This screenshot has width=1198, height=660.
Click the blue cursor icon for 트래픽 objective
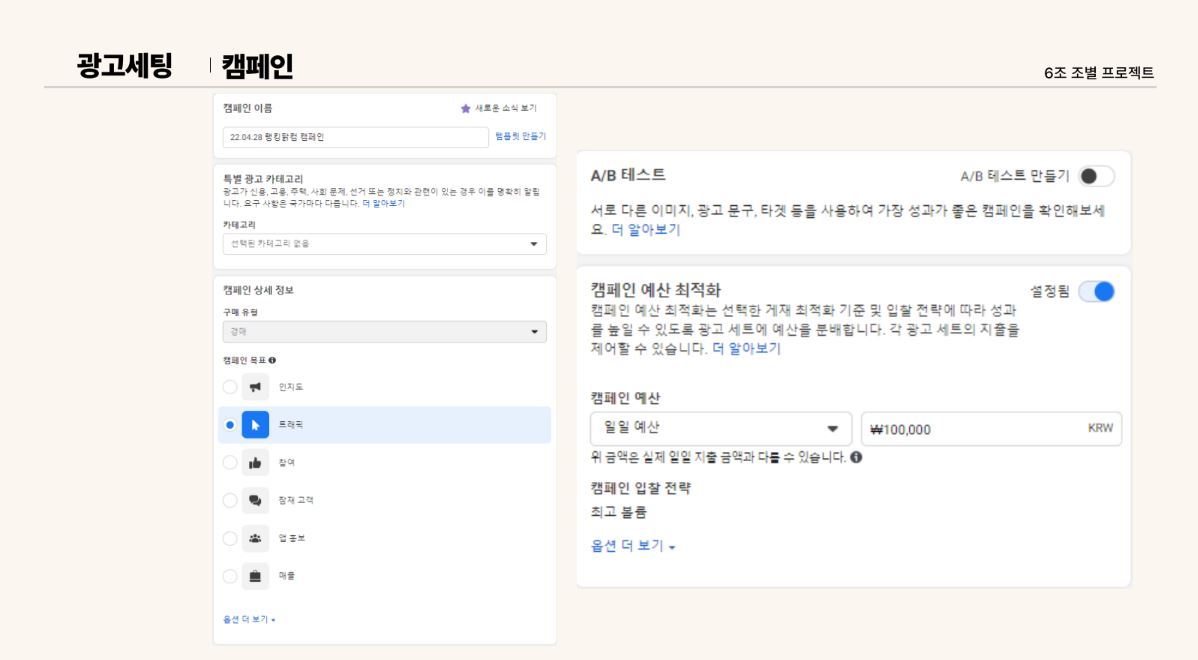coord(255,425)
